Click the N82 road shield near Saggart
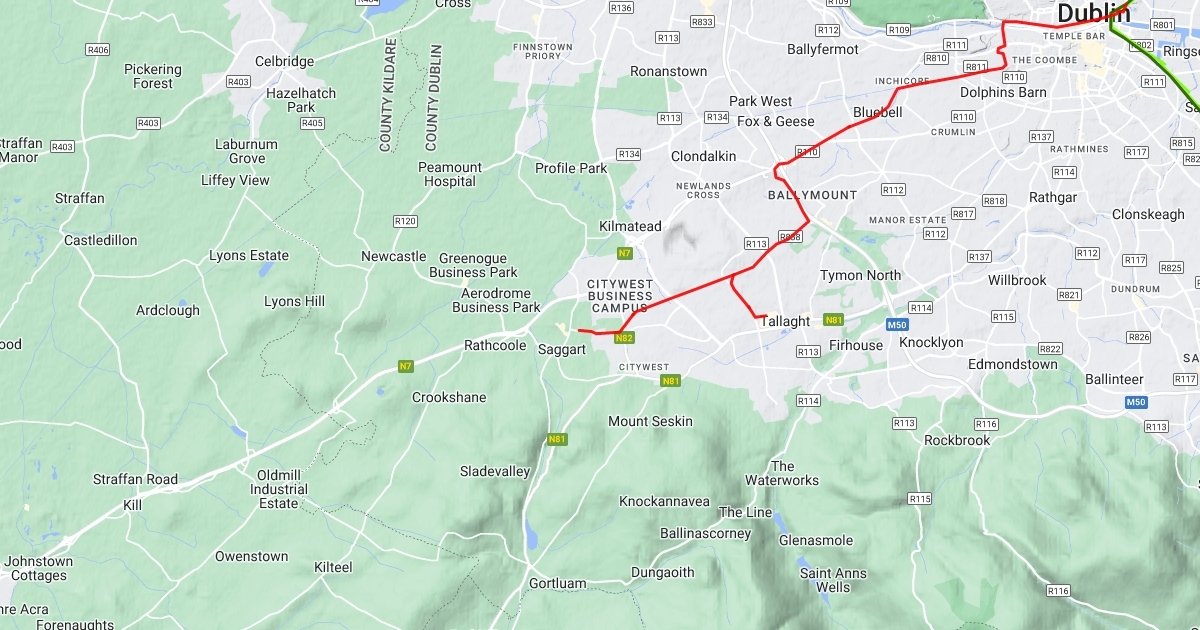This screenshot has width=1200, height=630. click(624, 338)
